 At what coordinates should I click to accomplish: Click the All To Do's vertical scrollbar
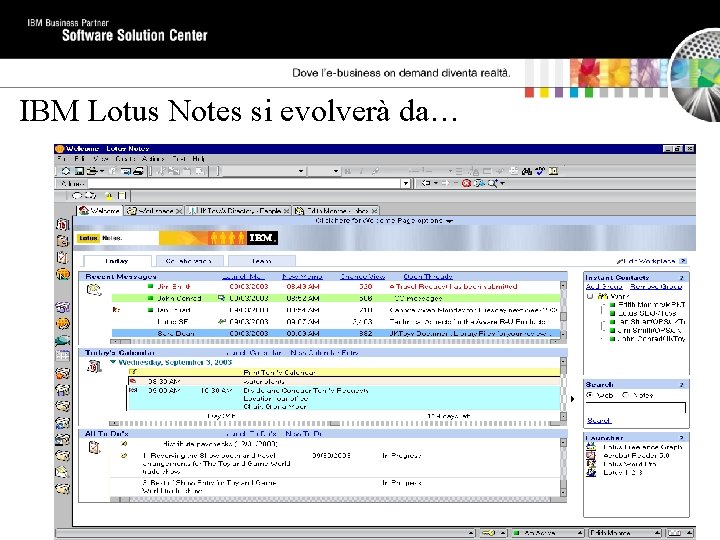[563, 467]
